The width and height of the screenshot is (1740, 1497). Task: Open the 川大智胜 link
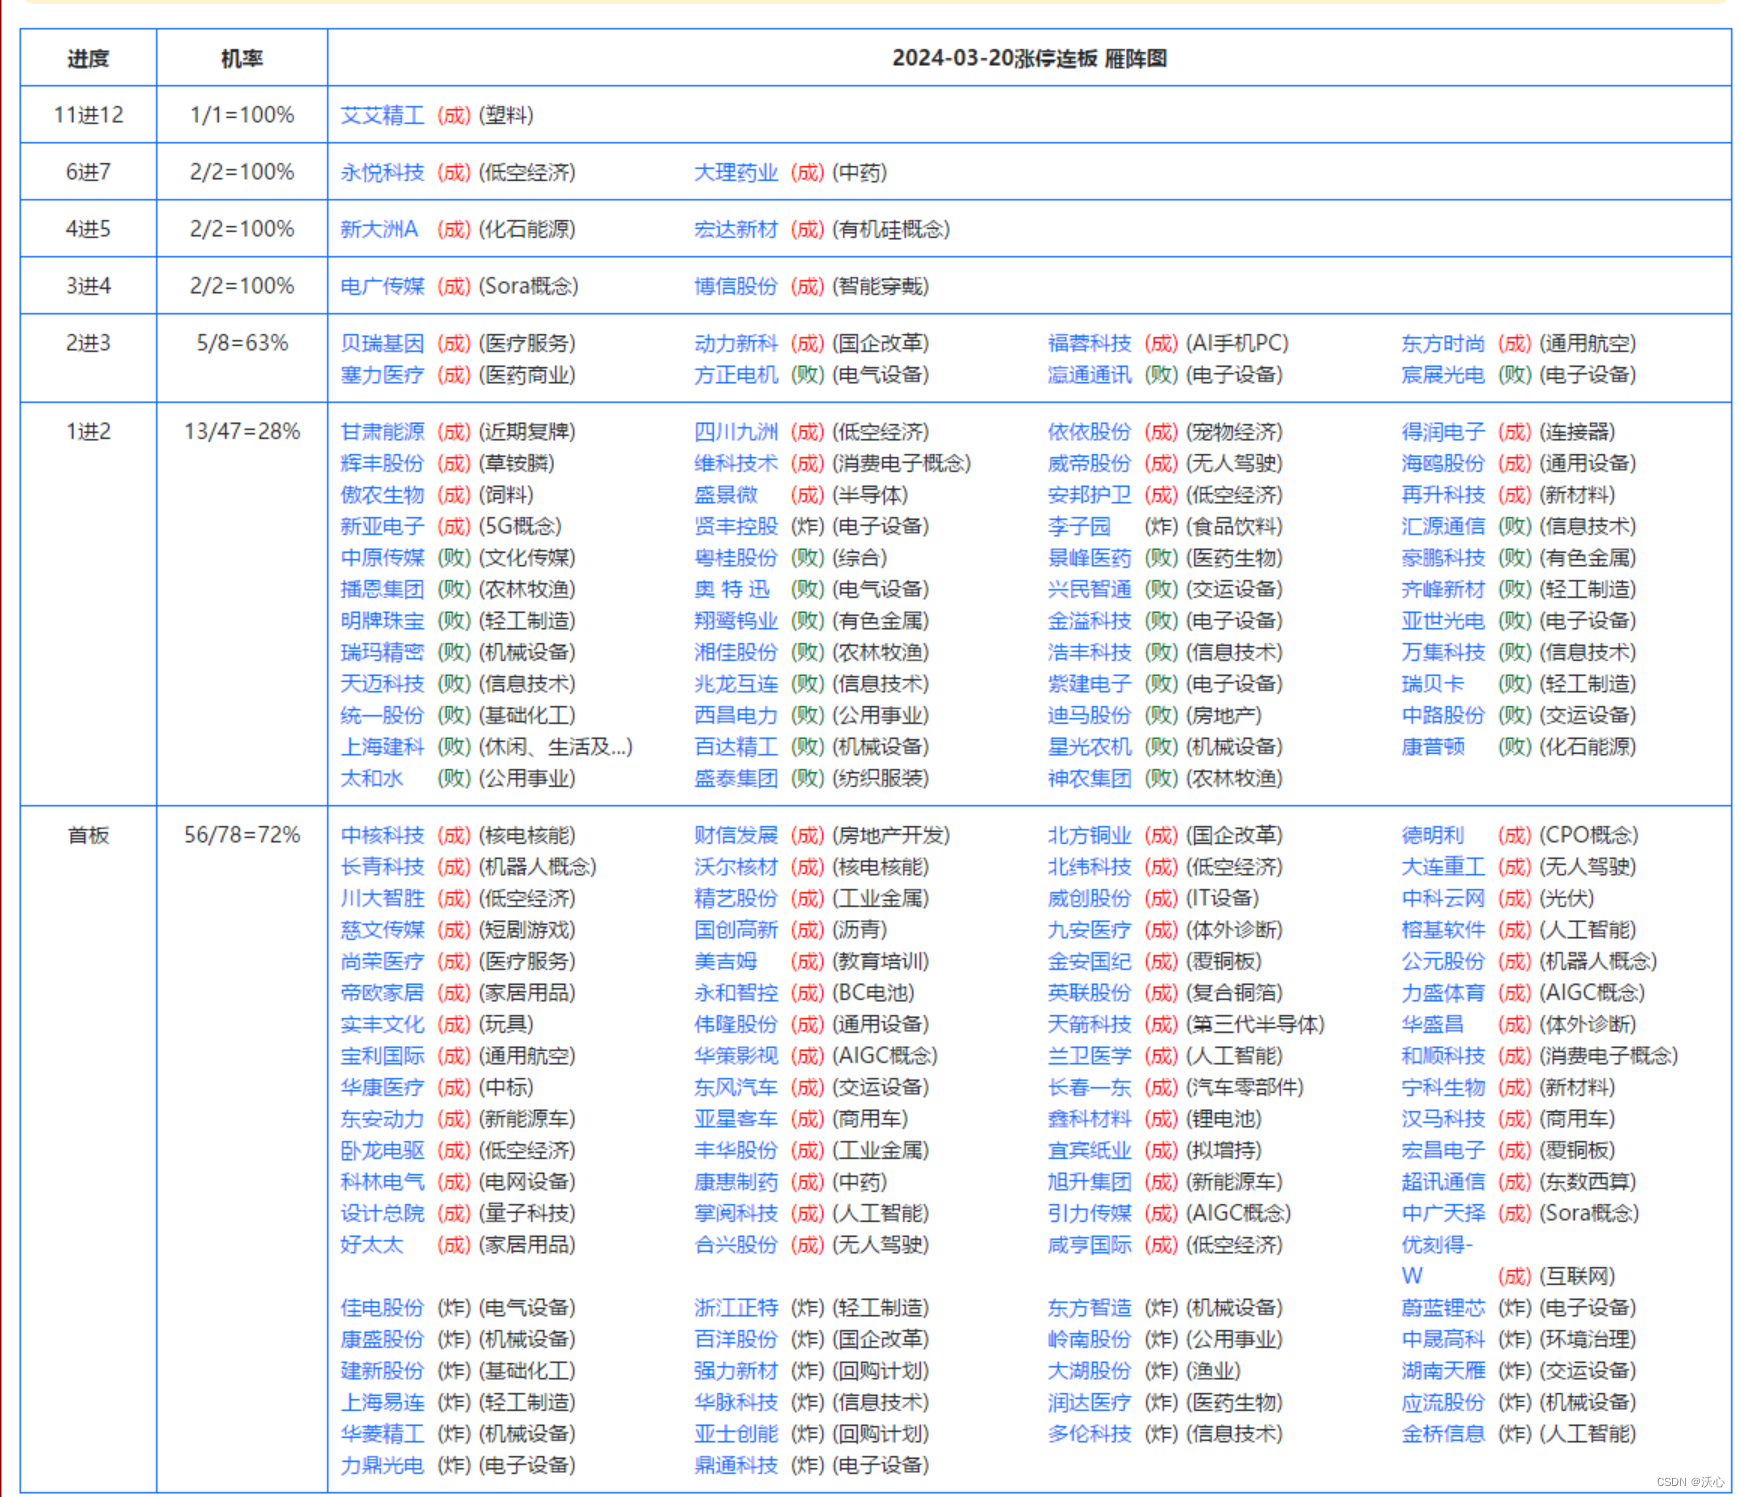click(x=382, y=898)
